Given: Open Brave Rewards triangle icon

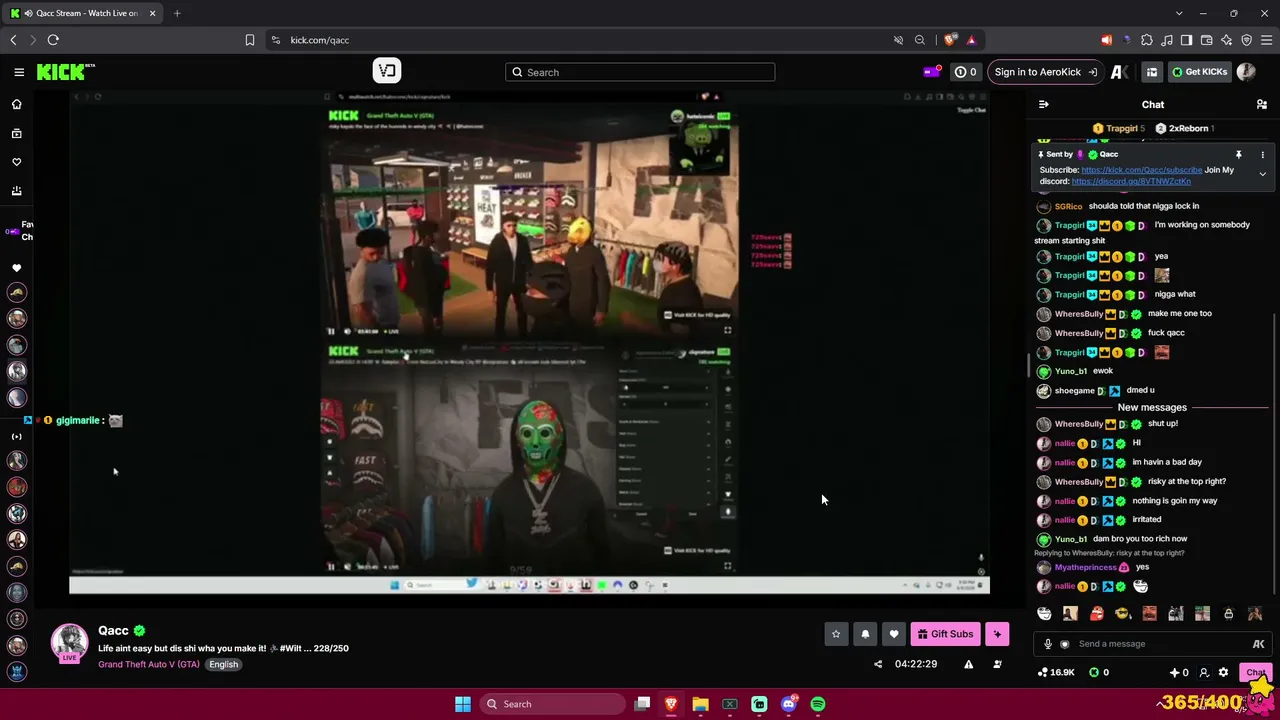Looking at the screenshot, I should click(971, 40).
